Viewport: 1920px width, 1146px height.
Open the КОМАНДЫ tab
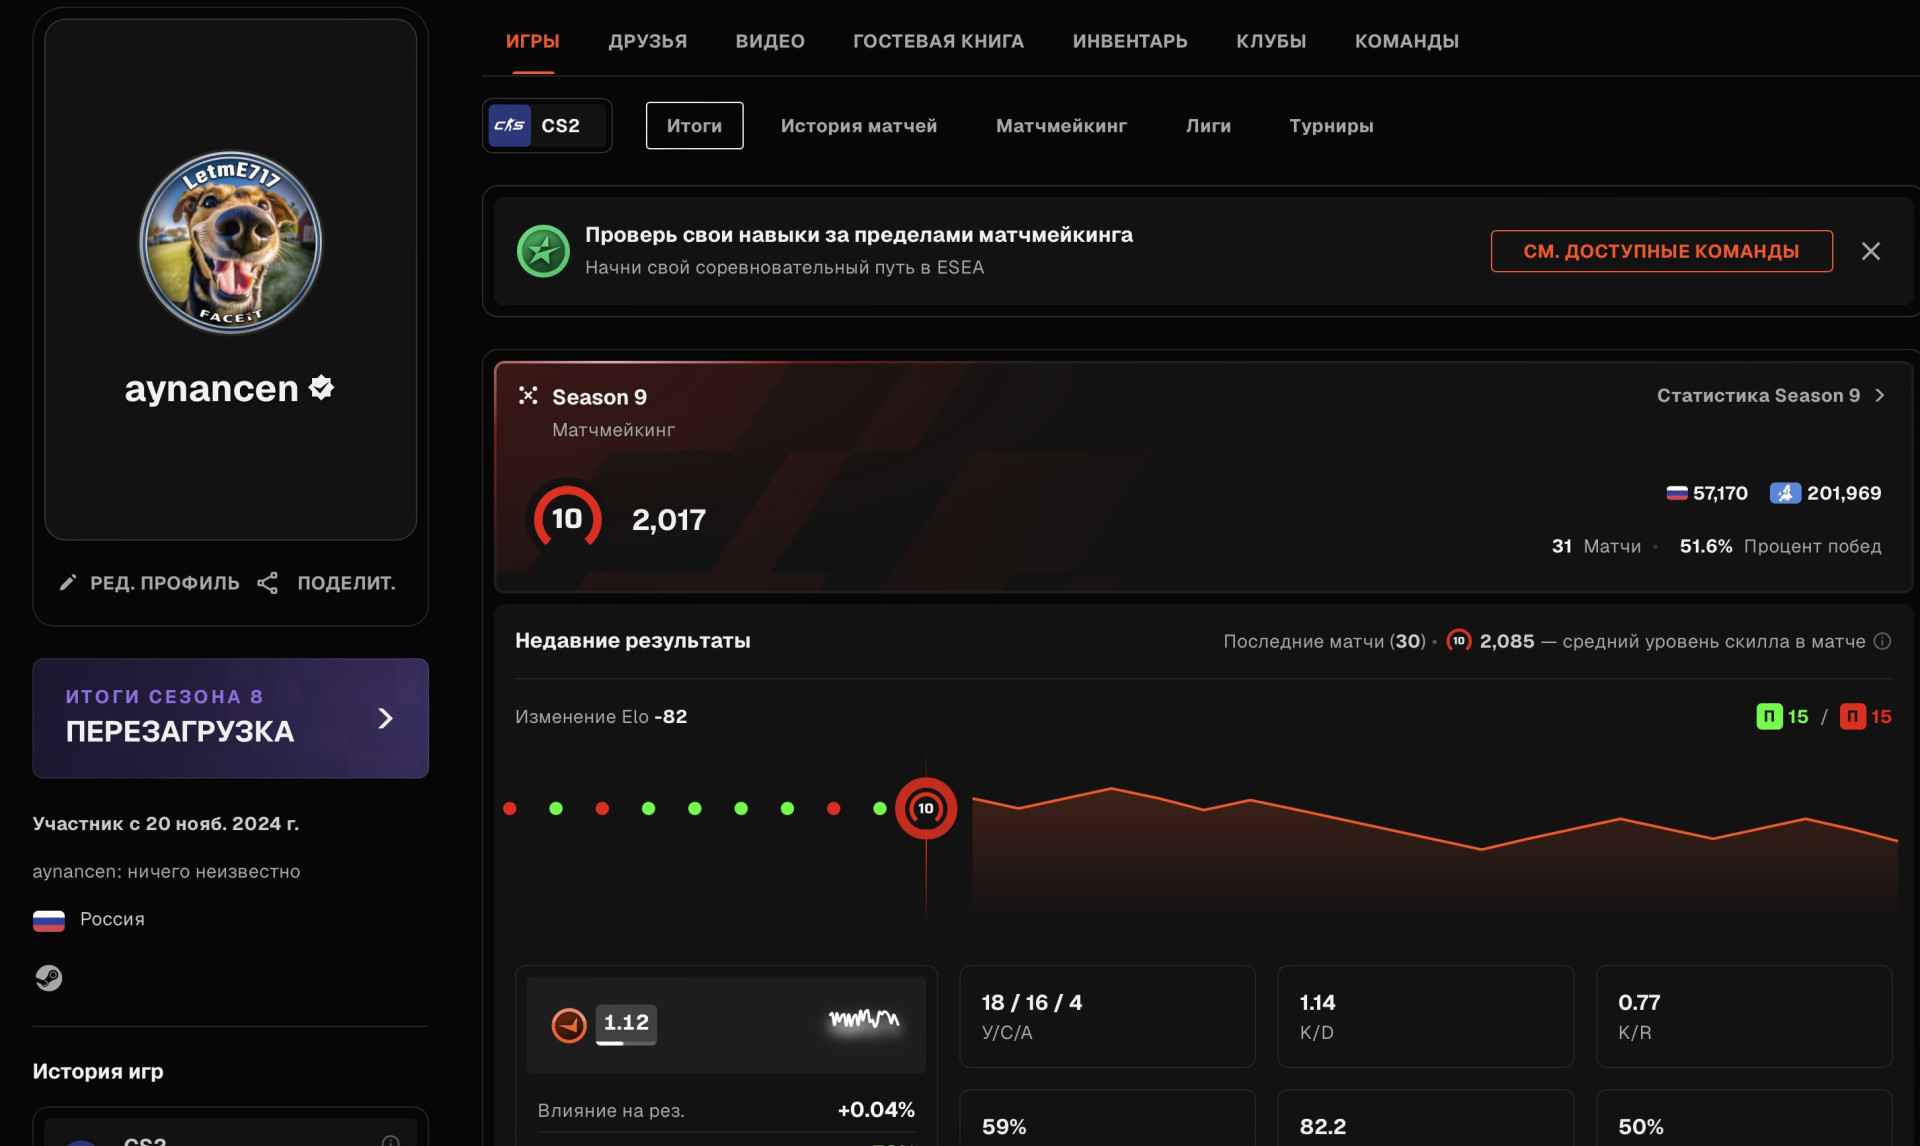pyautogui.click(x=1406, y=41)
